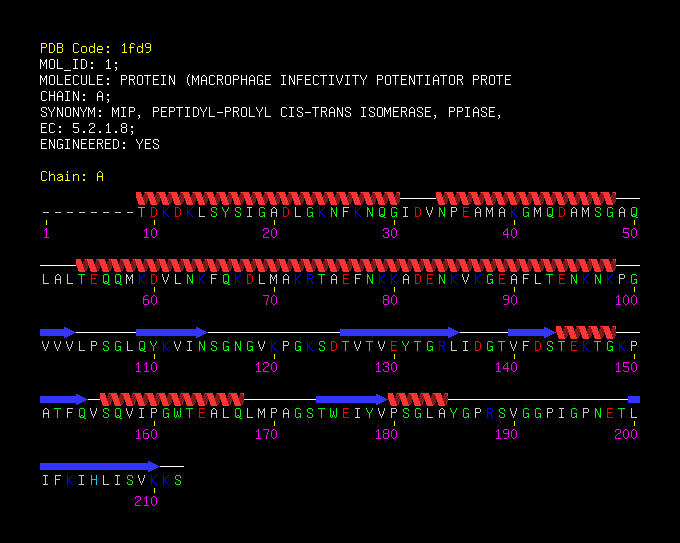Click the blue strand arrow above residues 151-154
The width and height of the screenshot is (680, 543).
pyautogui.click(x=64, y=399)
